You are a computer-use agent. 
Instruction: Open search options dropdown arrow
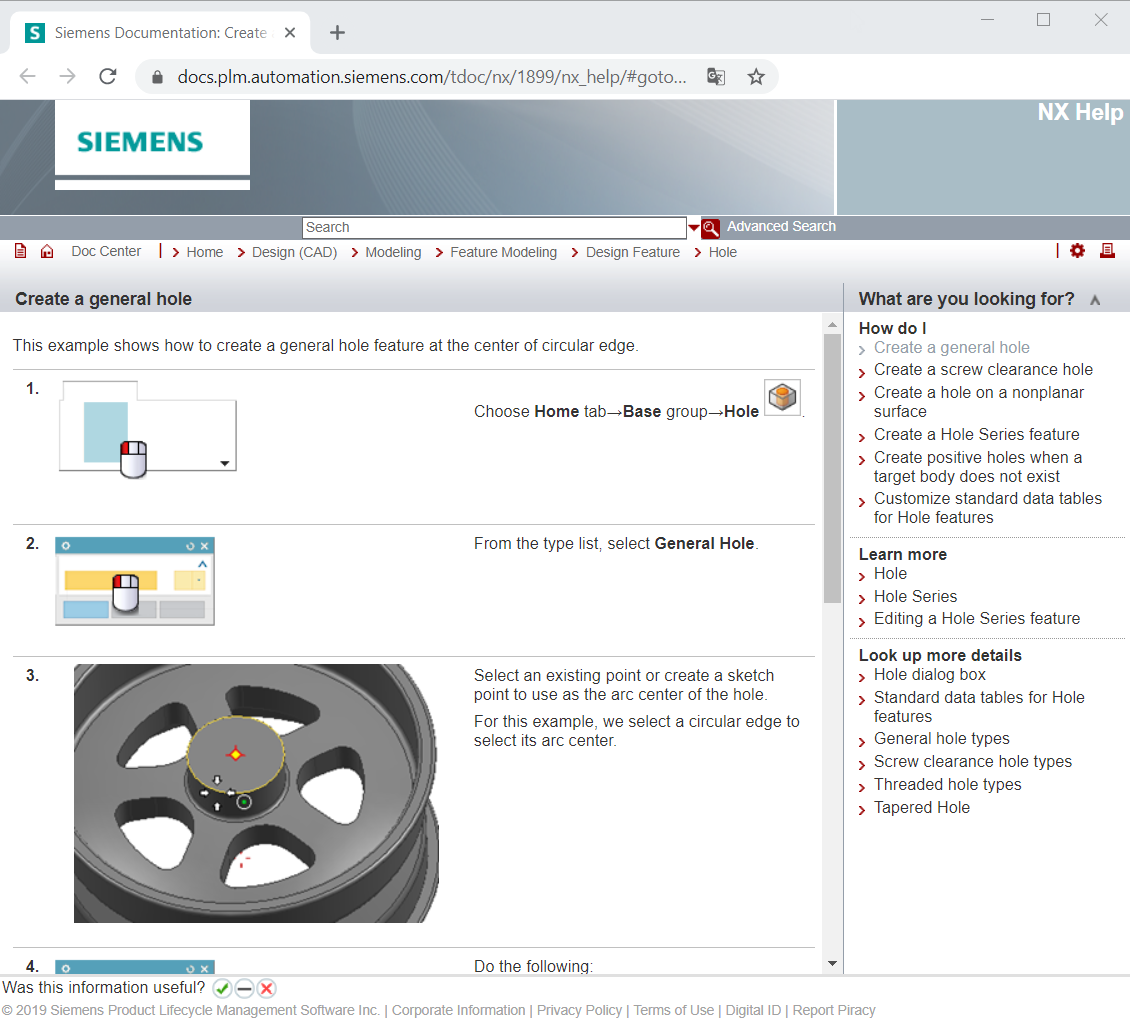click(x=693, y=228)
